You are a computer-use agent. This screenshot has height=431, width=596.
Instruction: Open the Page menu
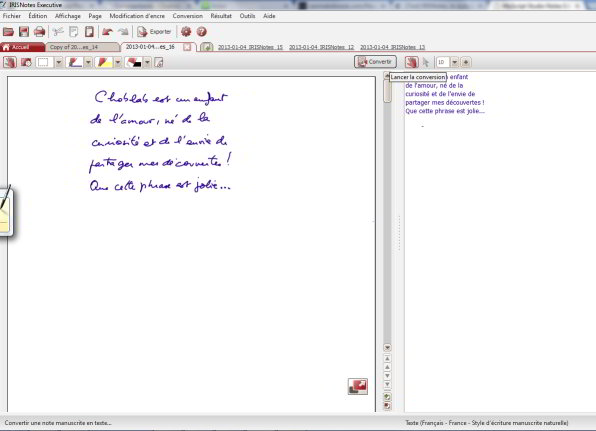tap(95, 16)
